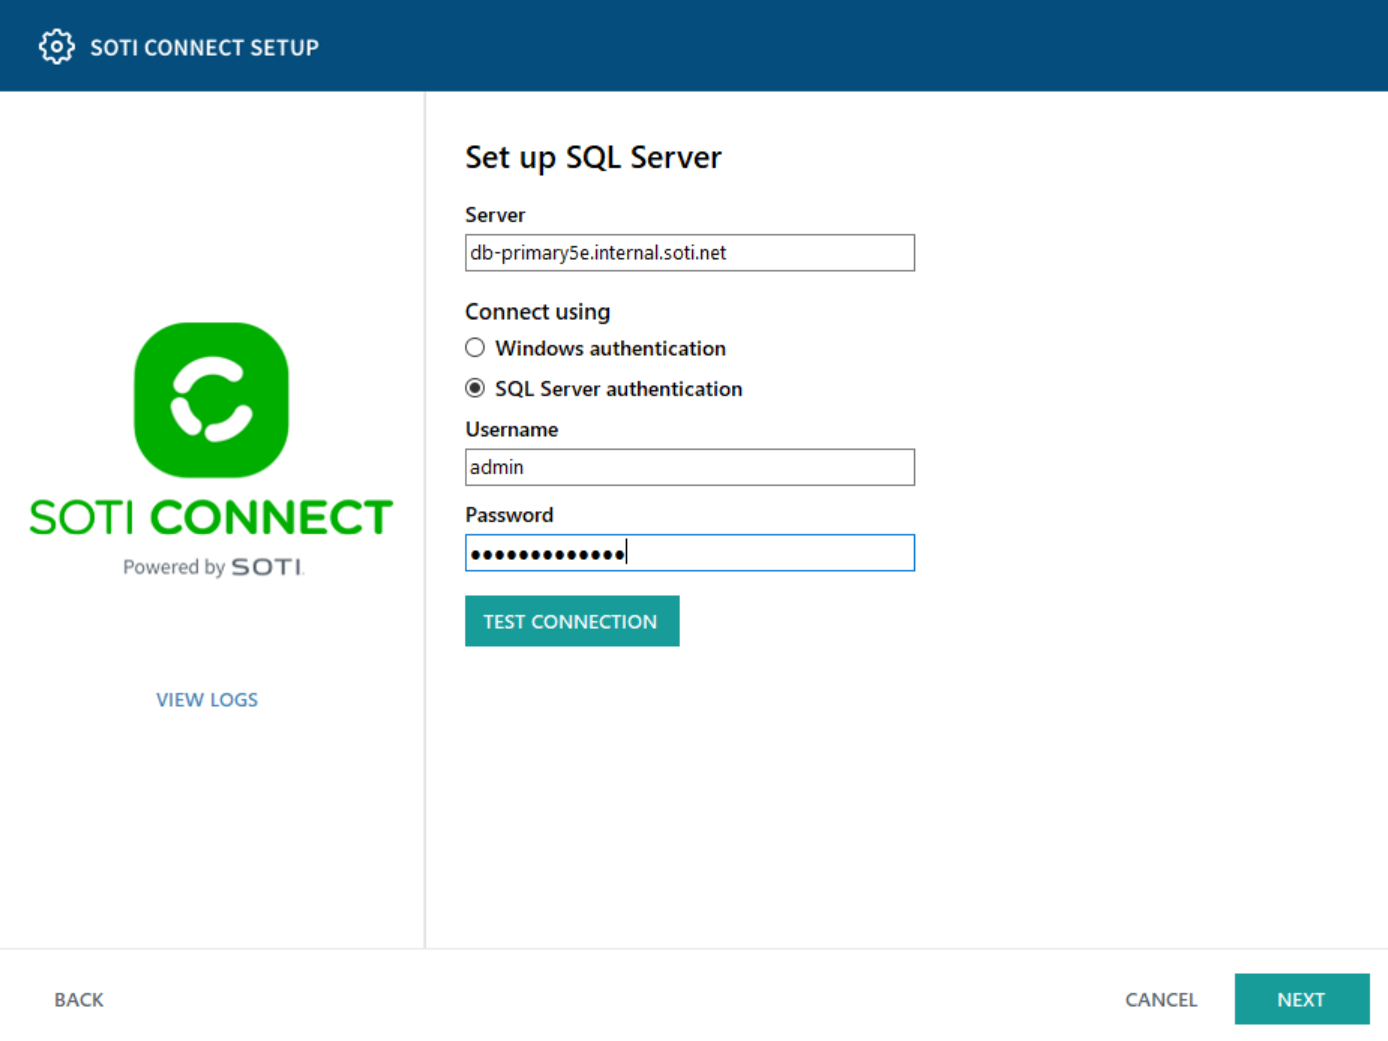Cancel the SOTI Connect setup

tap(1161, 1000)
